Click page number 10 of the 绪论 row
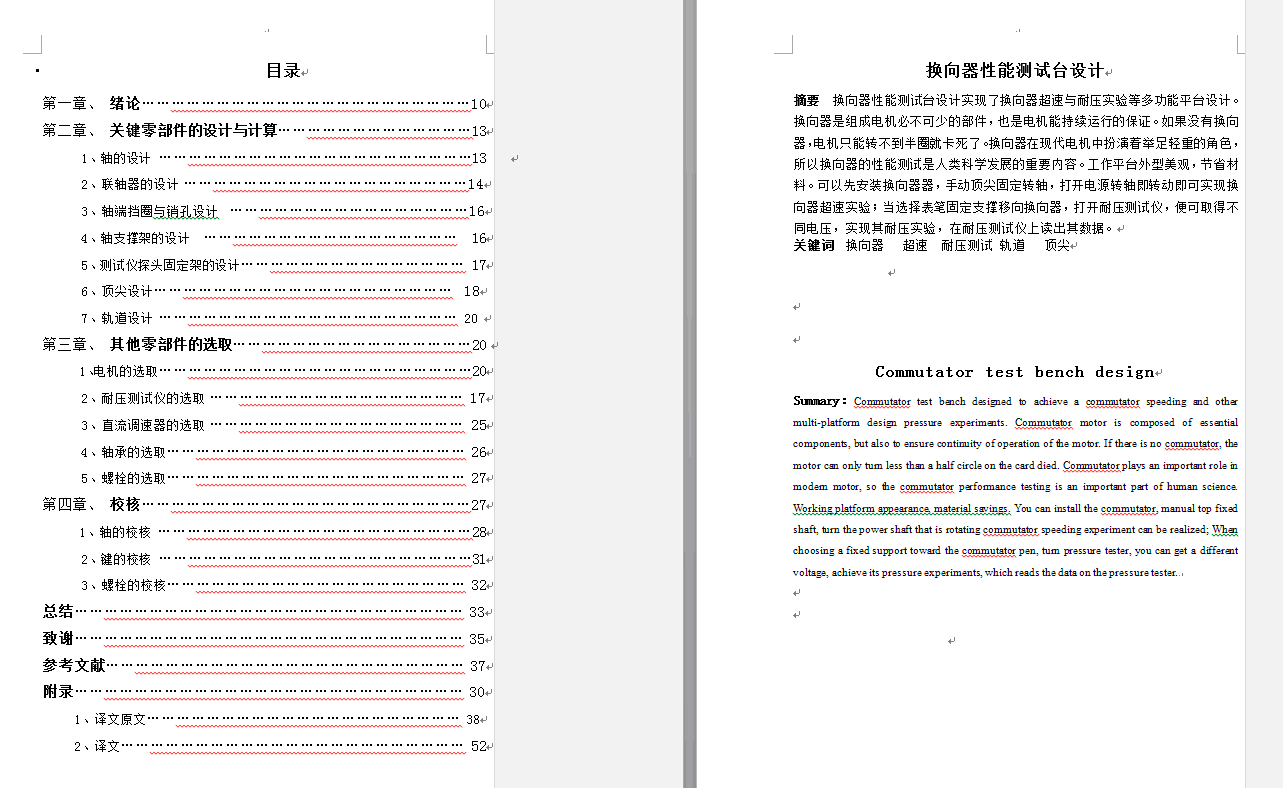Image resolution: width=1283 pixels, height=788 pixels. coord(478,104)
